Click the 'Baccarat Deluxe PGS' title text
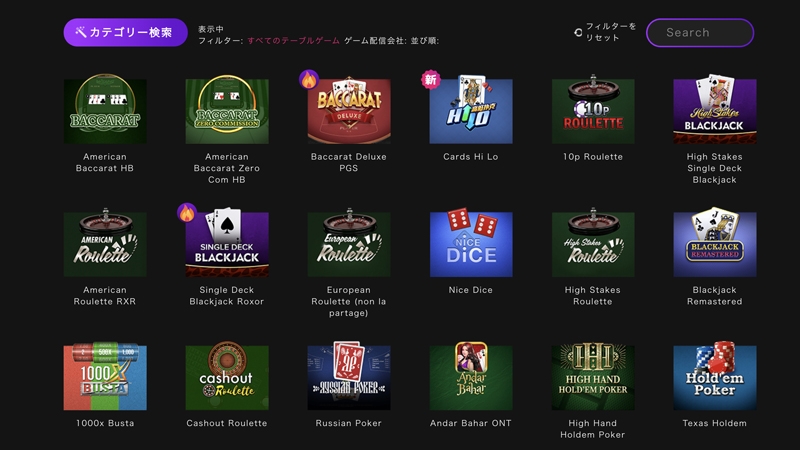 [349, 162]
